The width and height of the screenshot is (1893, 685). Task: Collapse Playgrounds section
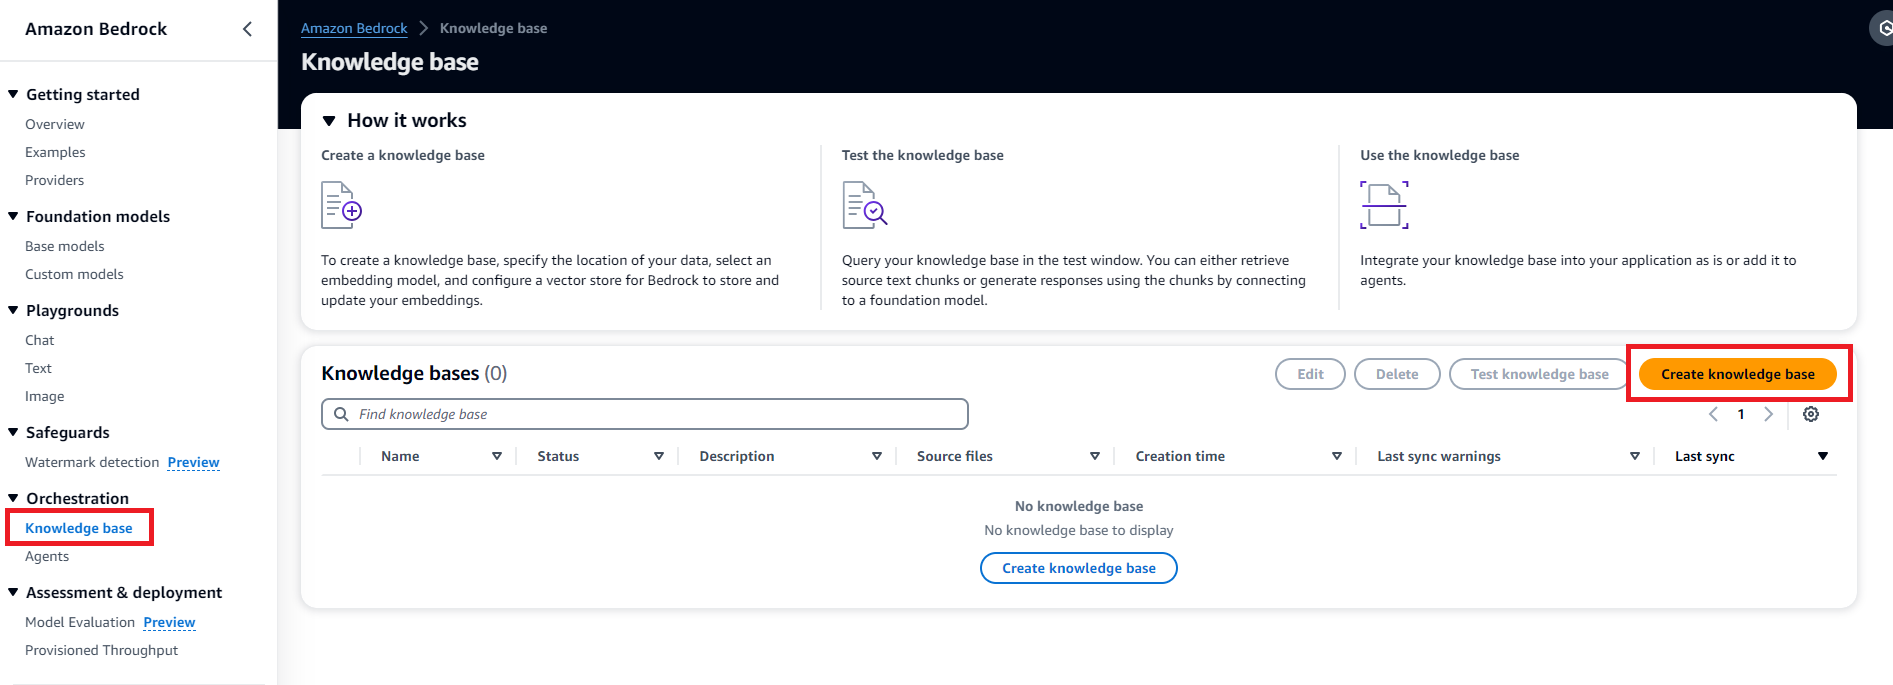coord(13,310)
